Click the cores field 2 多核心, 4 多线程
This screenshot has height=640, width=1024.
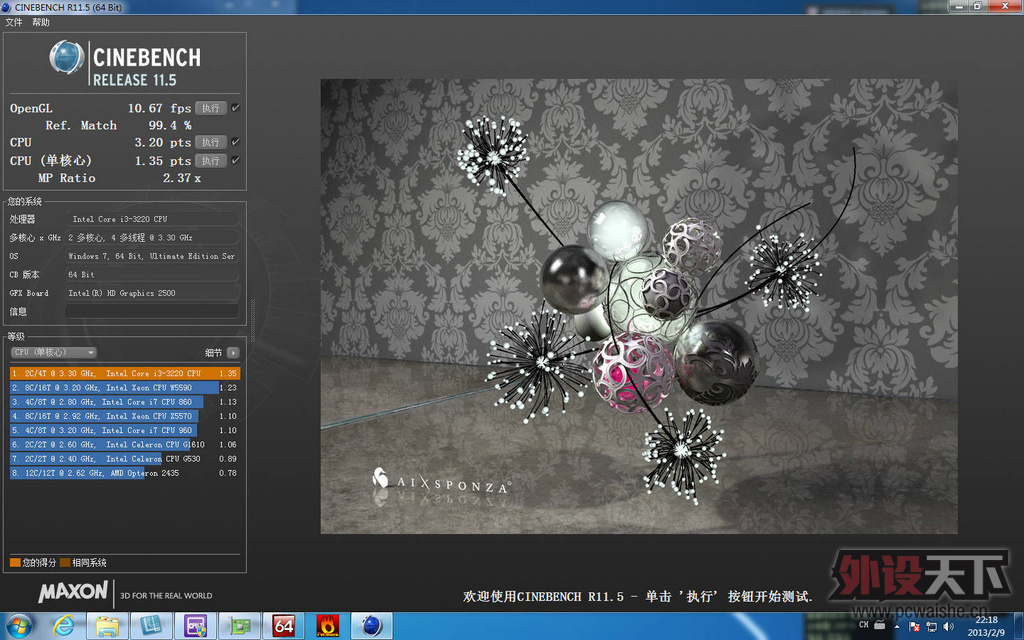152,238
